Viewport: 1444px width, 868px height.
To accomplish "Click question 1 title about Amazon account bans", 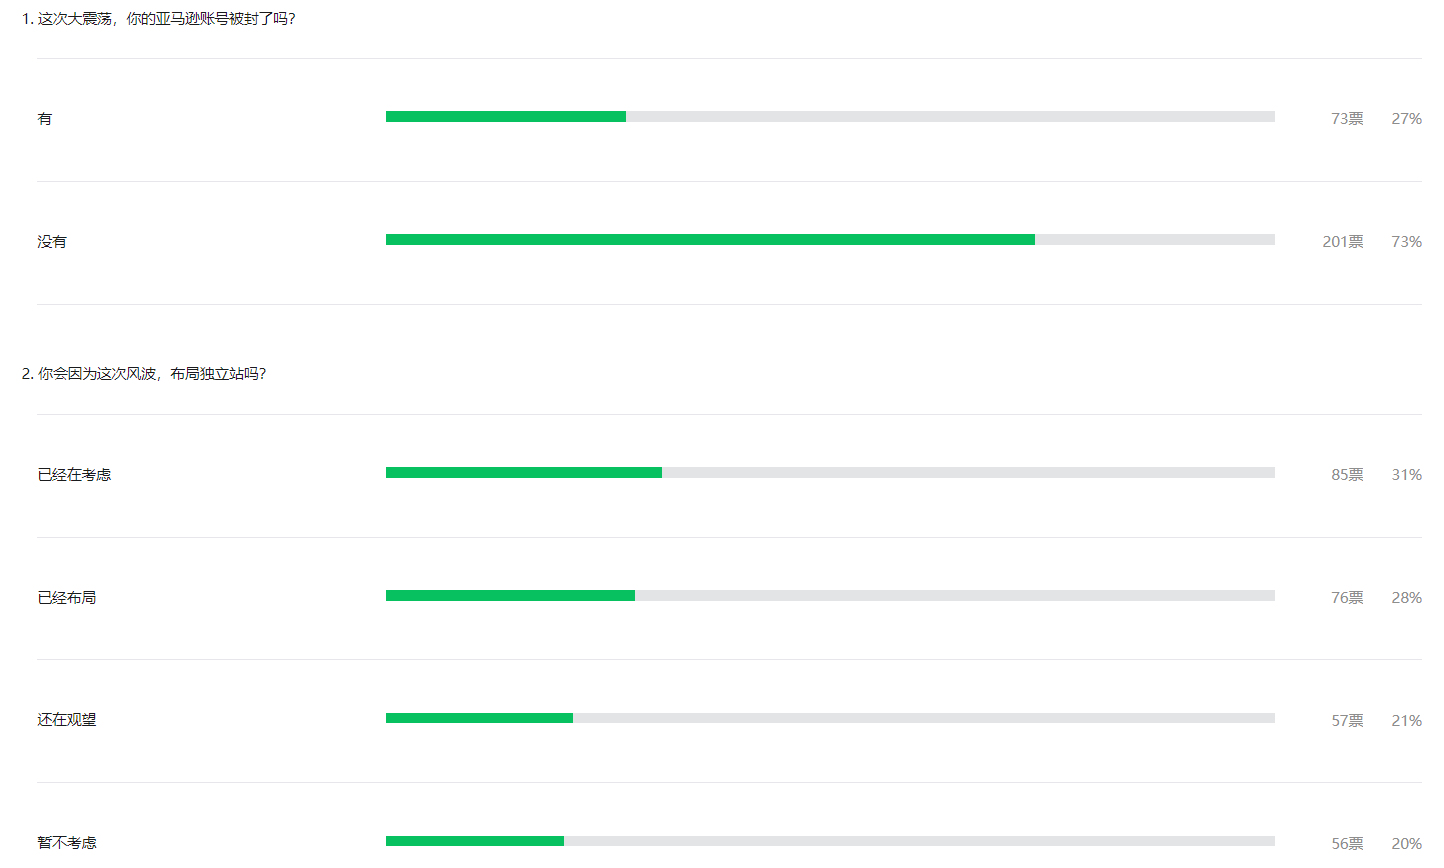I will click(159, 19).
